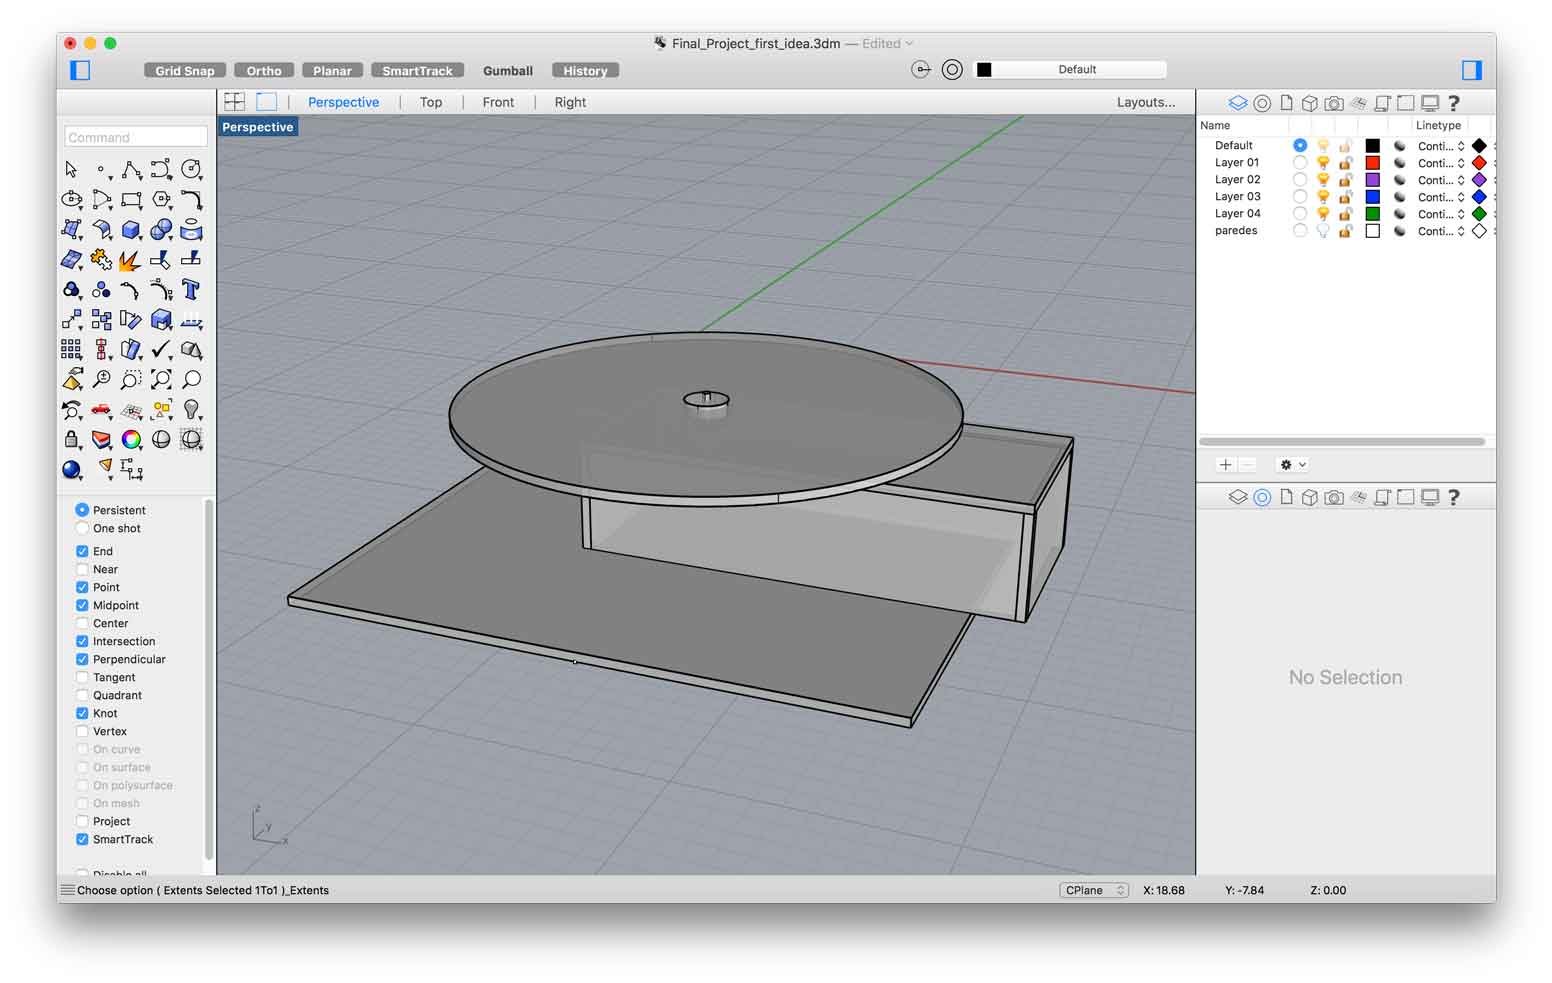
Task: Toggle the left sidebar panel button
Action: [x=80, y=69]
